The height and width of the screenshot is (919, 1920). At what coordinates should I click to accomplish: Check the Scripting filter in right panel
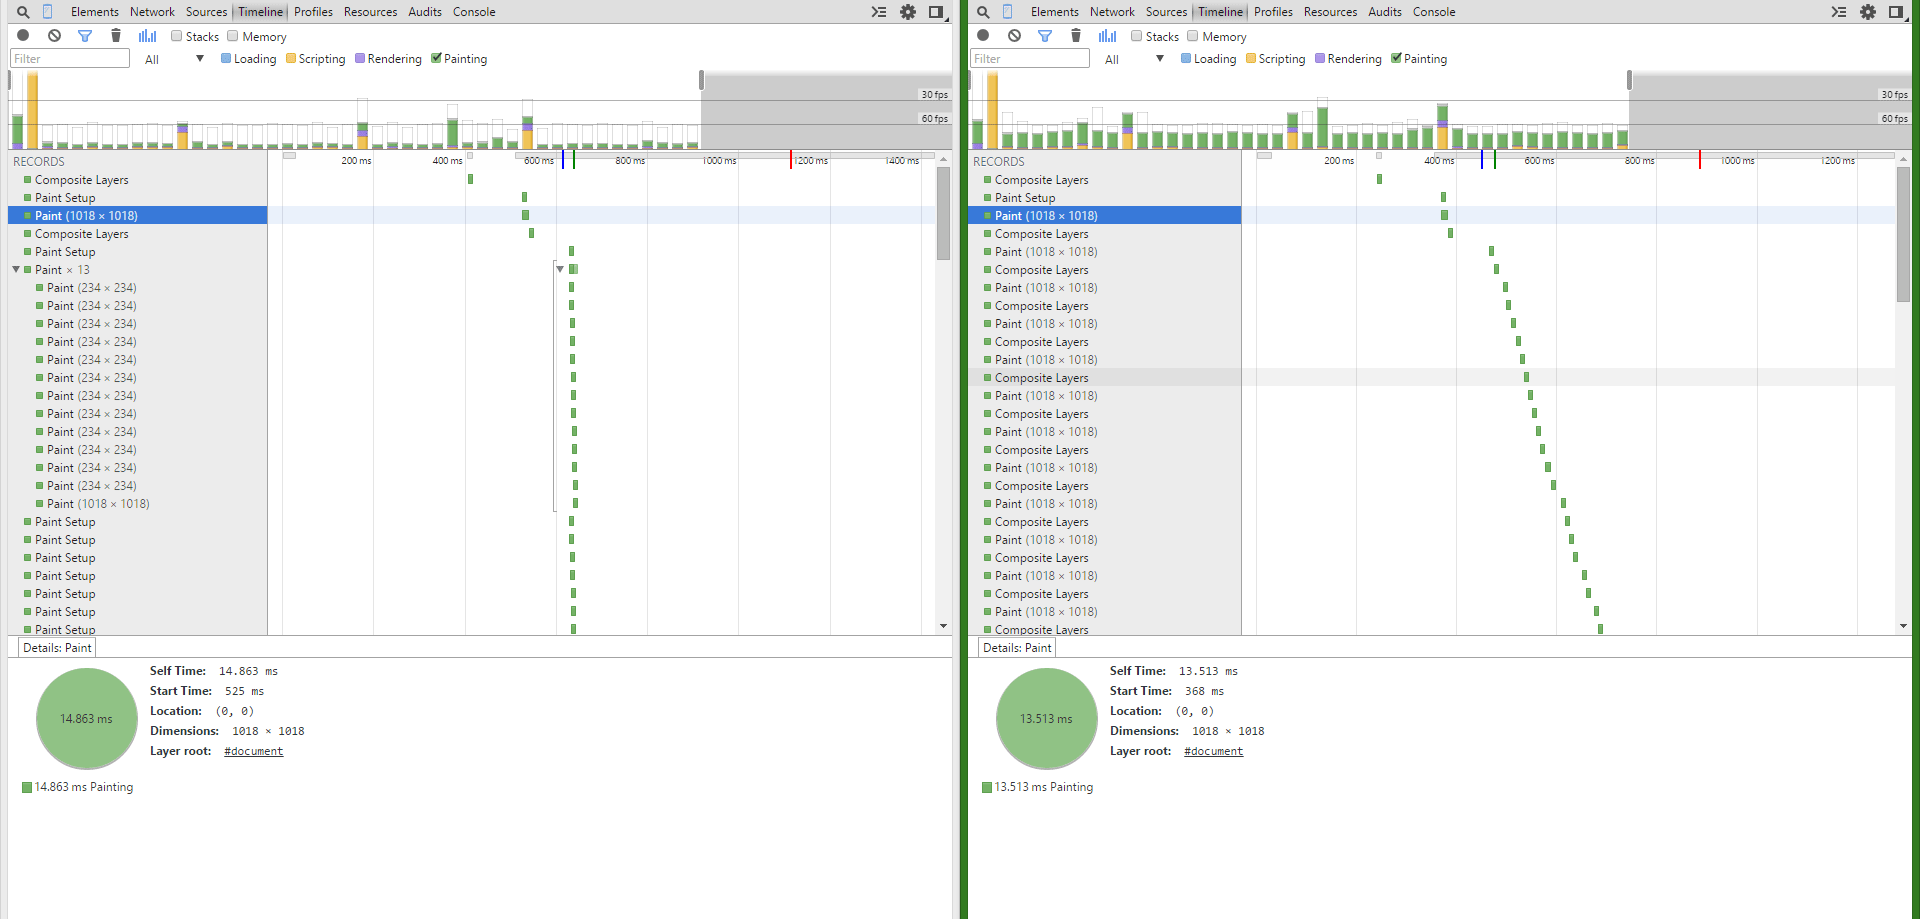point(1251,59)
